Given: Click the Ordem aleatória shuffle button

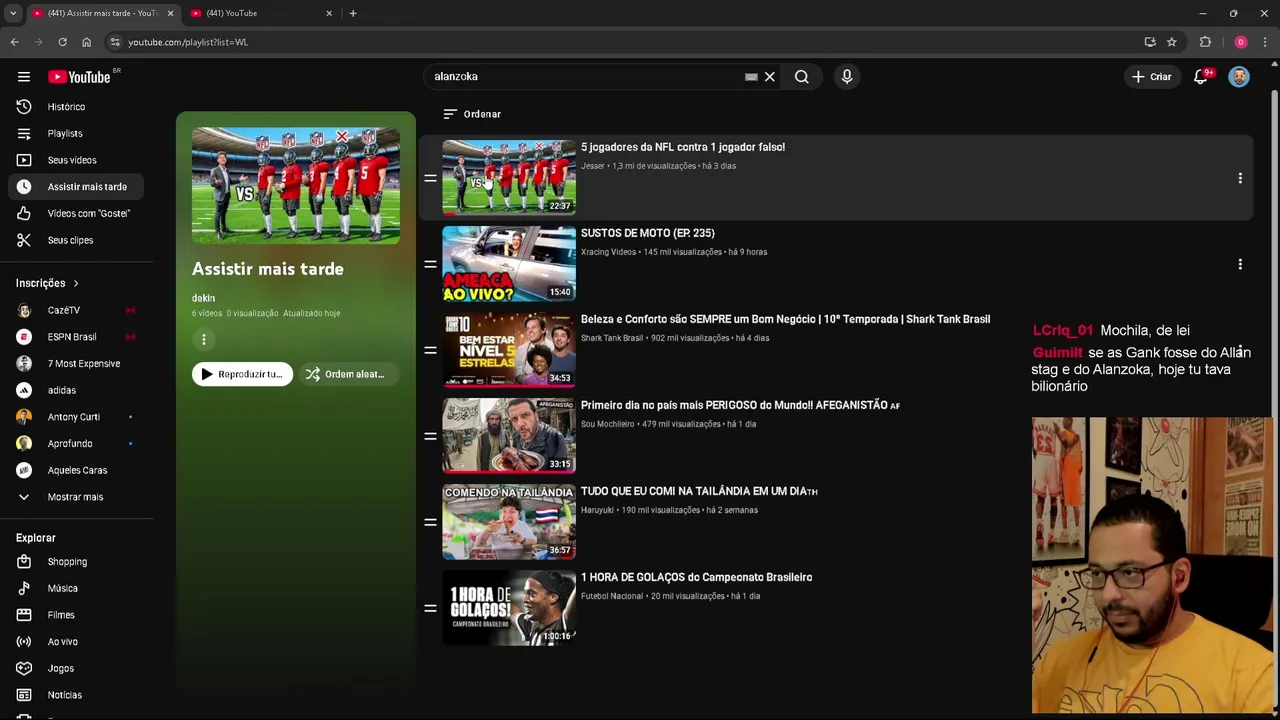Looking at the screenshot, I should point(347,374).
